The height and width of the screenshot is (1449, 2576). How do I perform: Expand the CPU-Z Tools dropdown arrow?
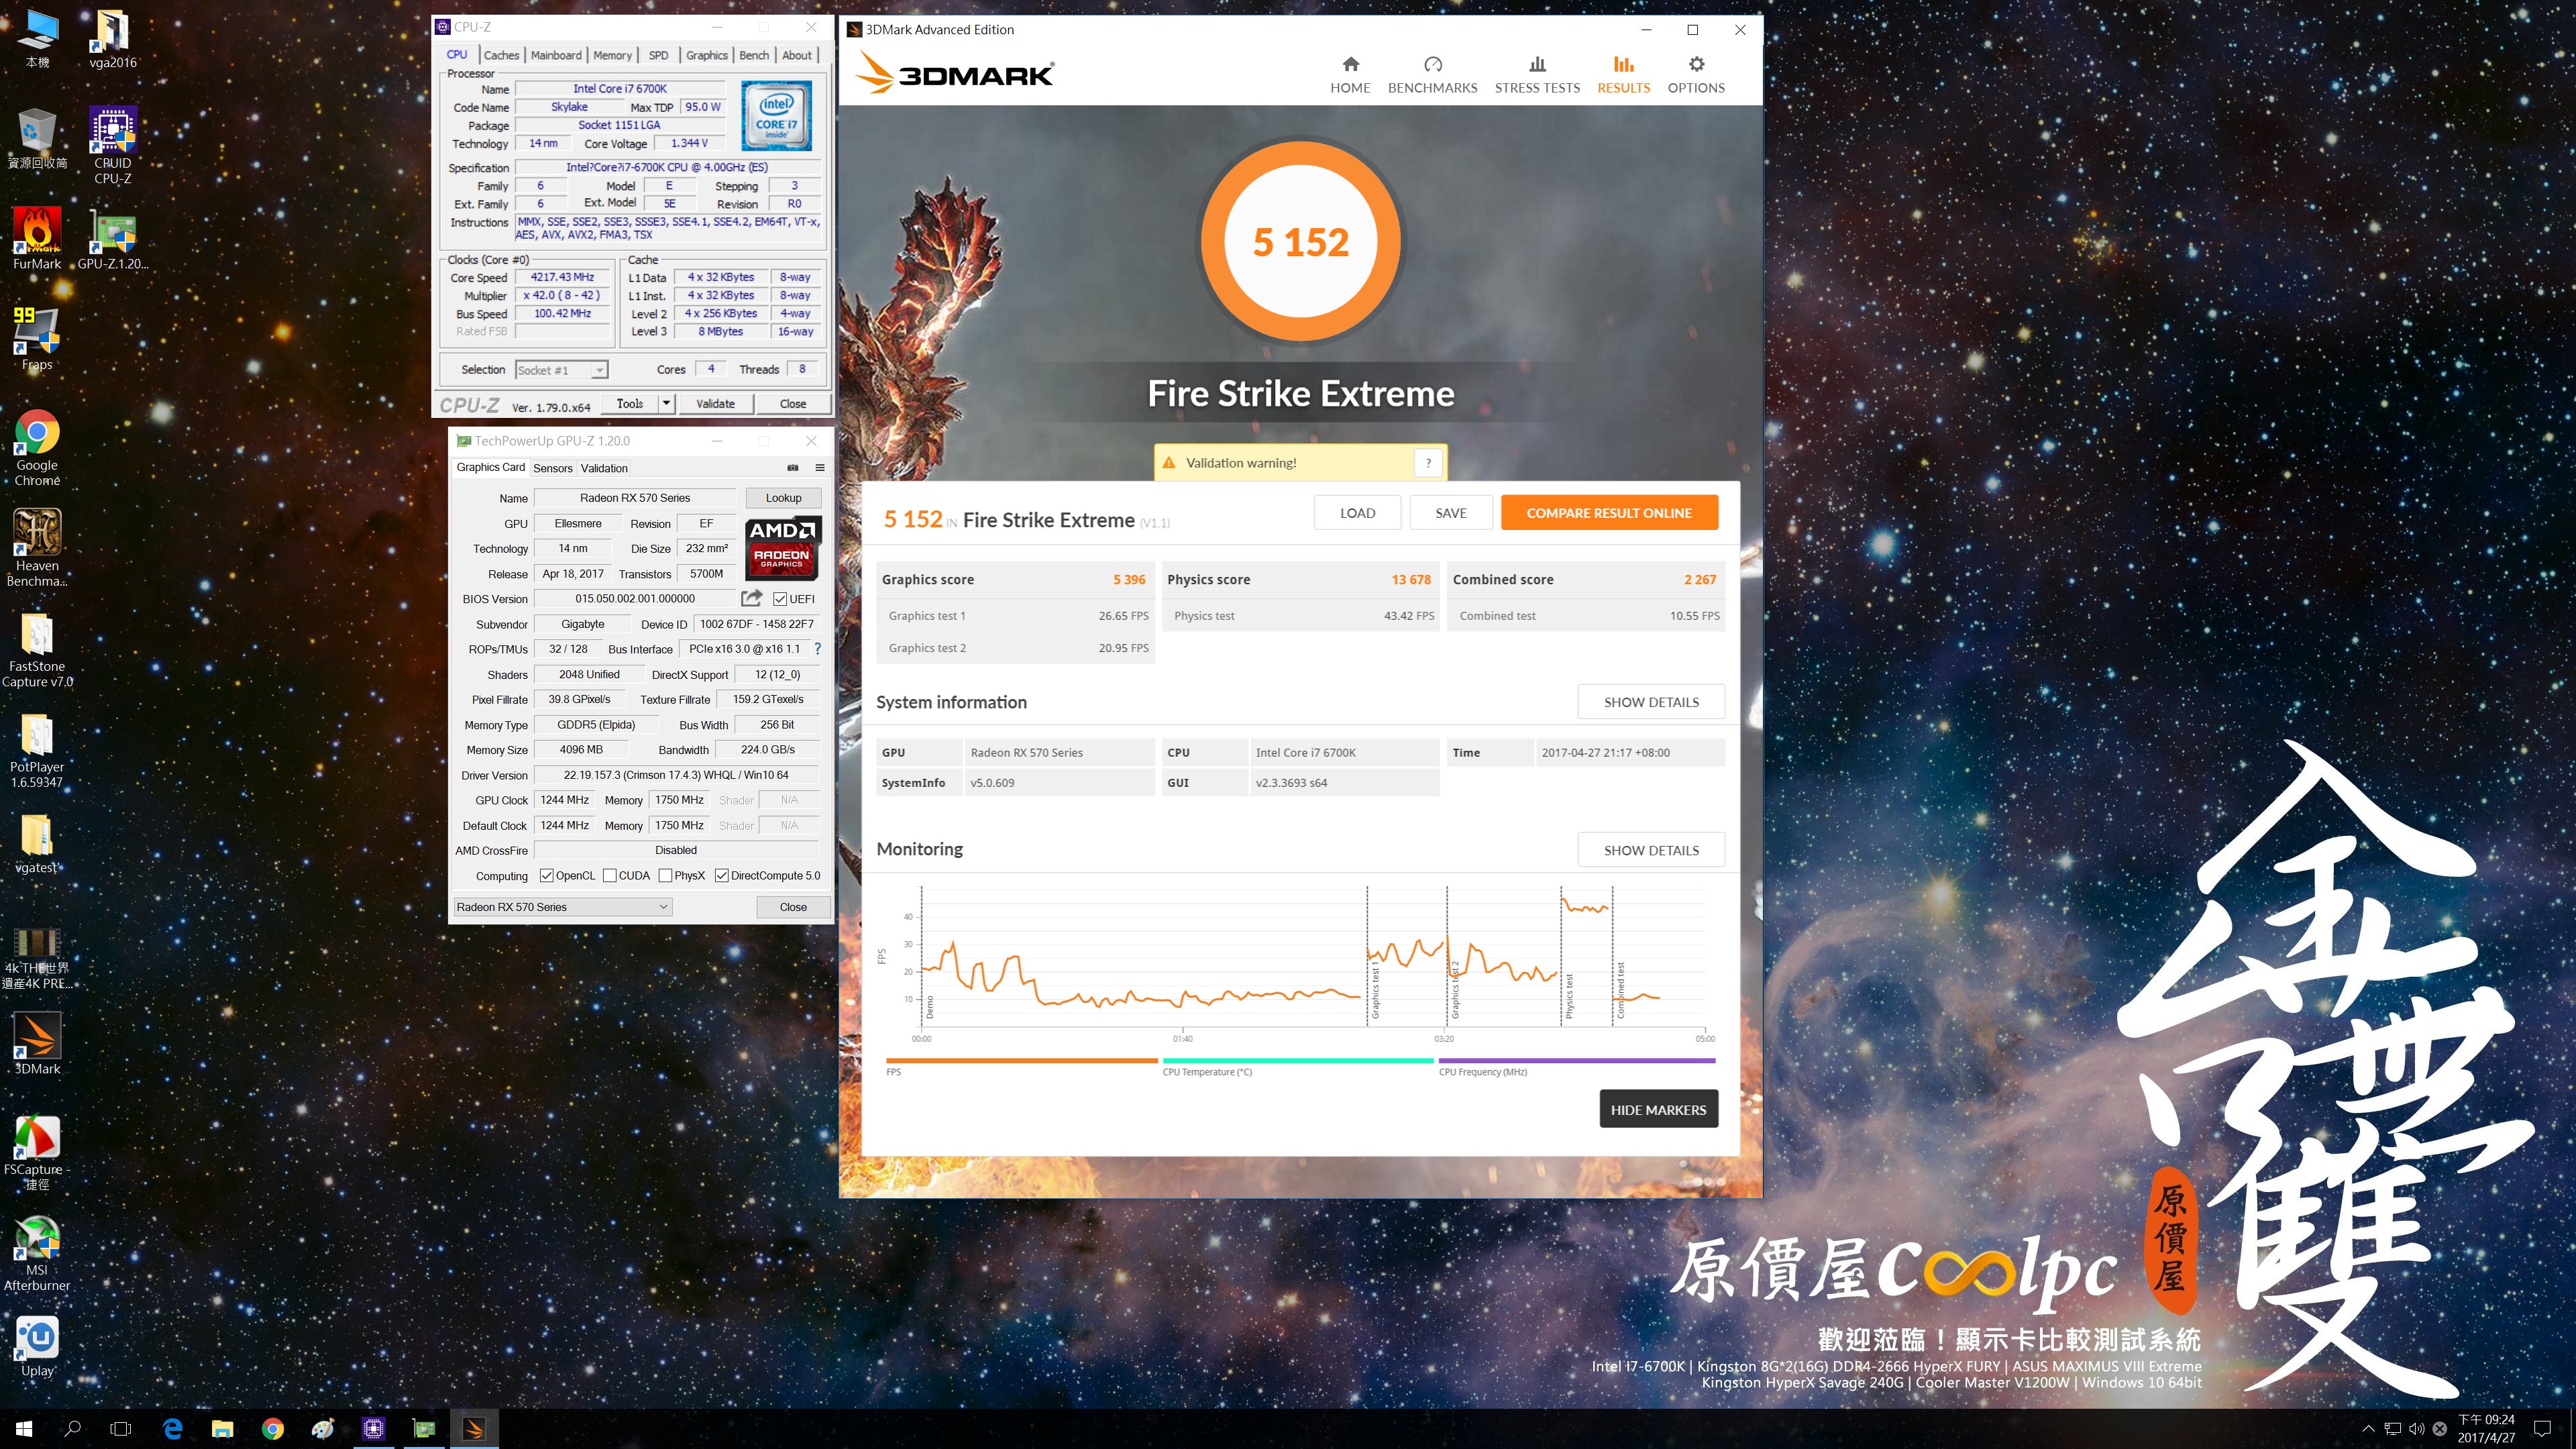[666, 403]
